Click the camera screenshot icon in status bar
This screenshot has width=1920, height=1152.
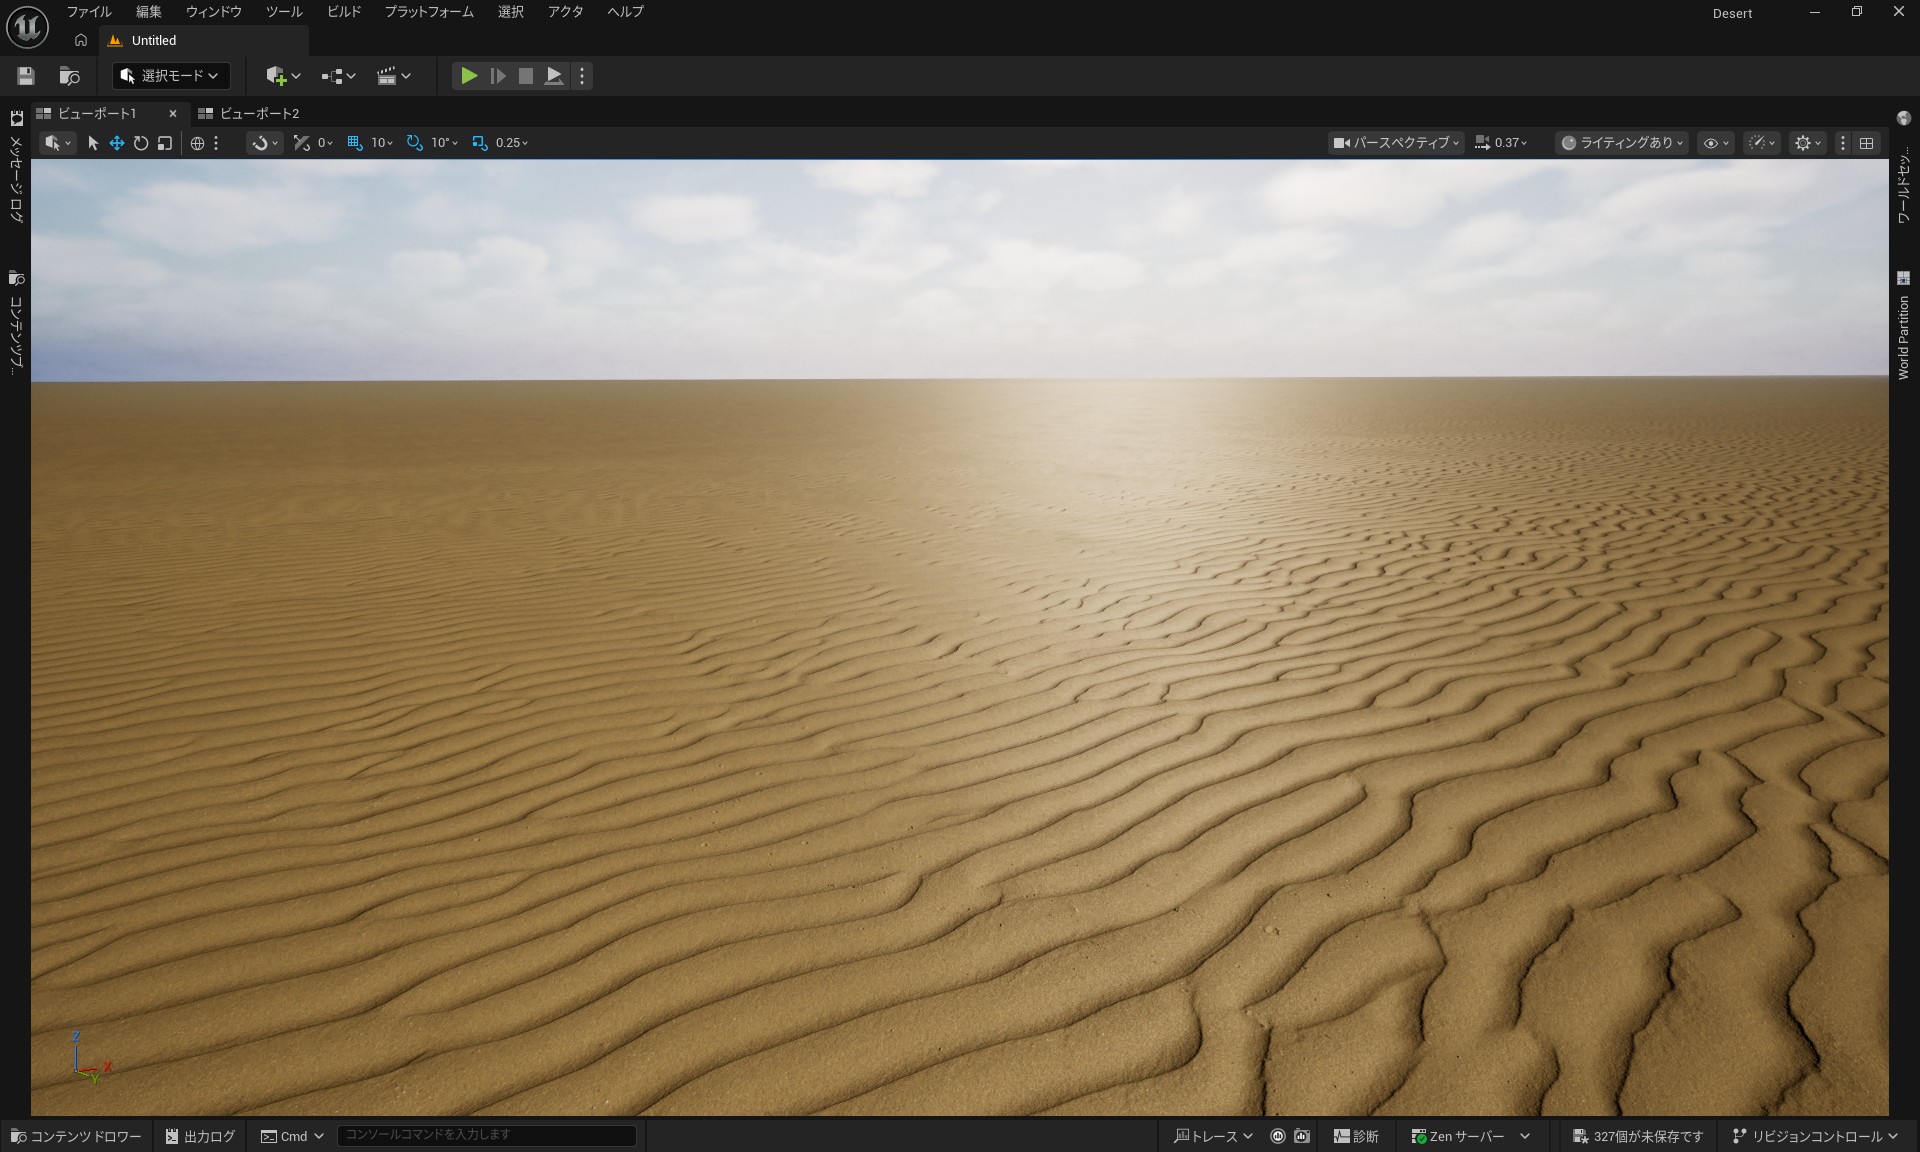click(x=1300, y=1136)
